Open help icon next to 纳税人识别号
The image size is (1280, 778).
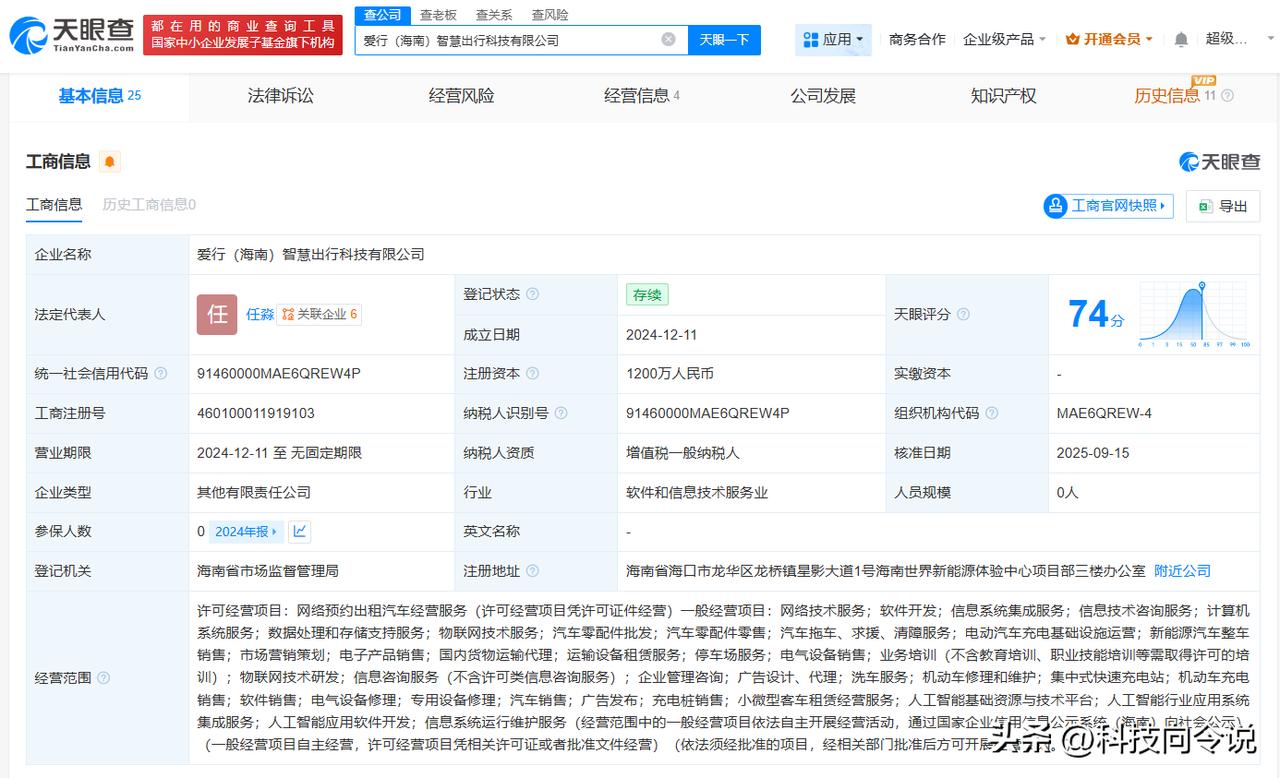point(560,413)
